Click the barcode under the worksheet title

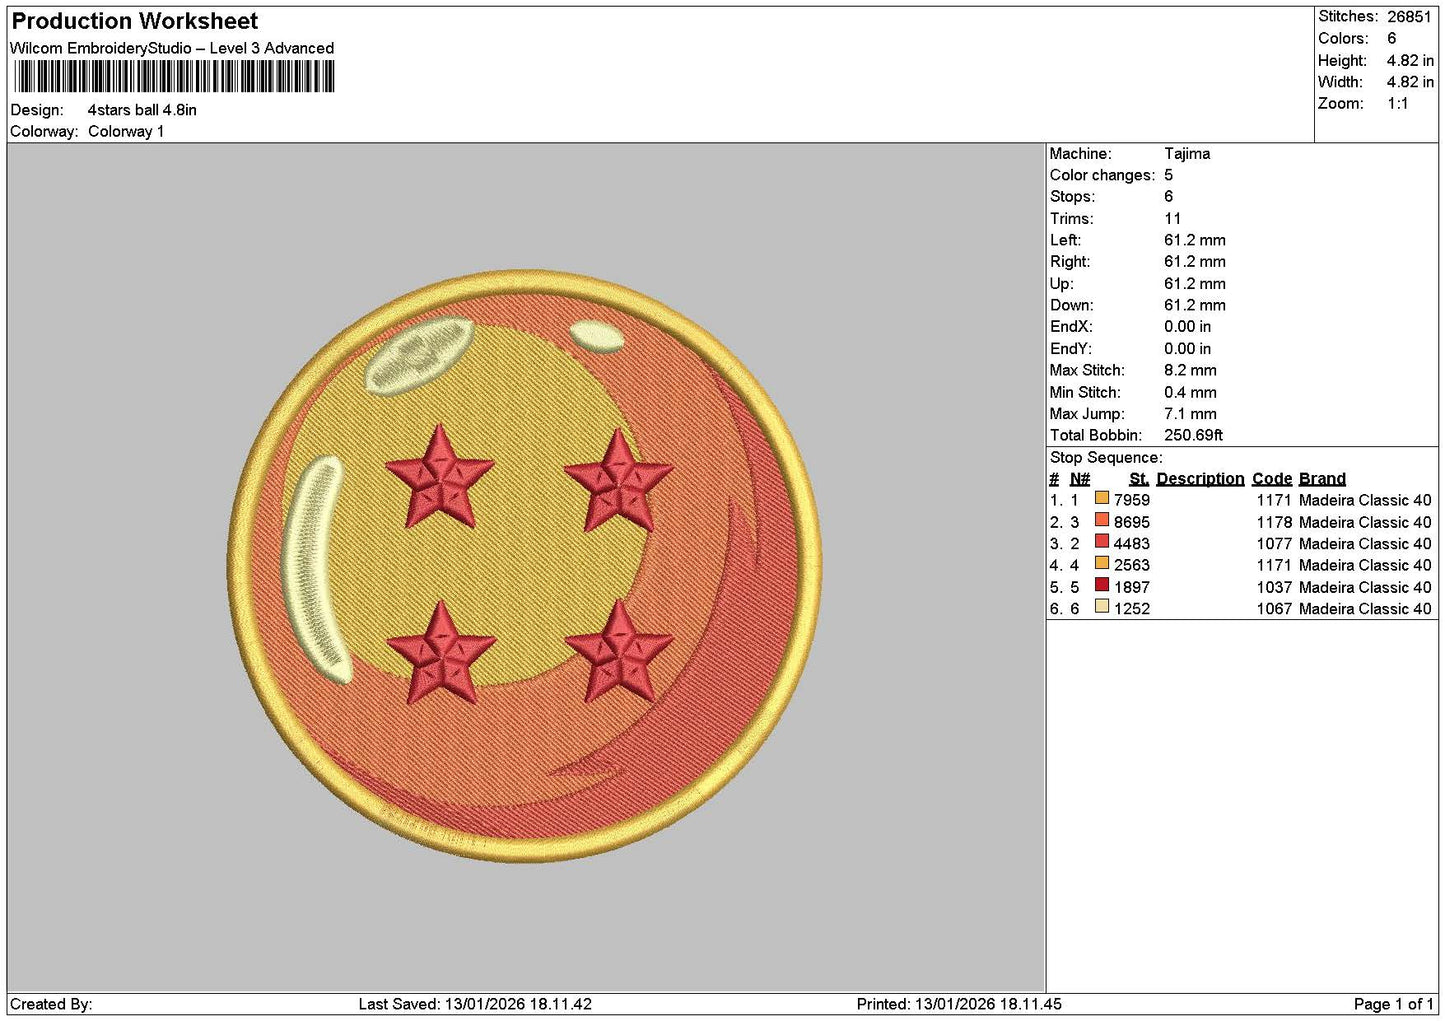coord(174,77)
